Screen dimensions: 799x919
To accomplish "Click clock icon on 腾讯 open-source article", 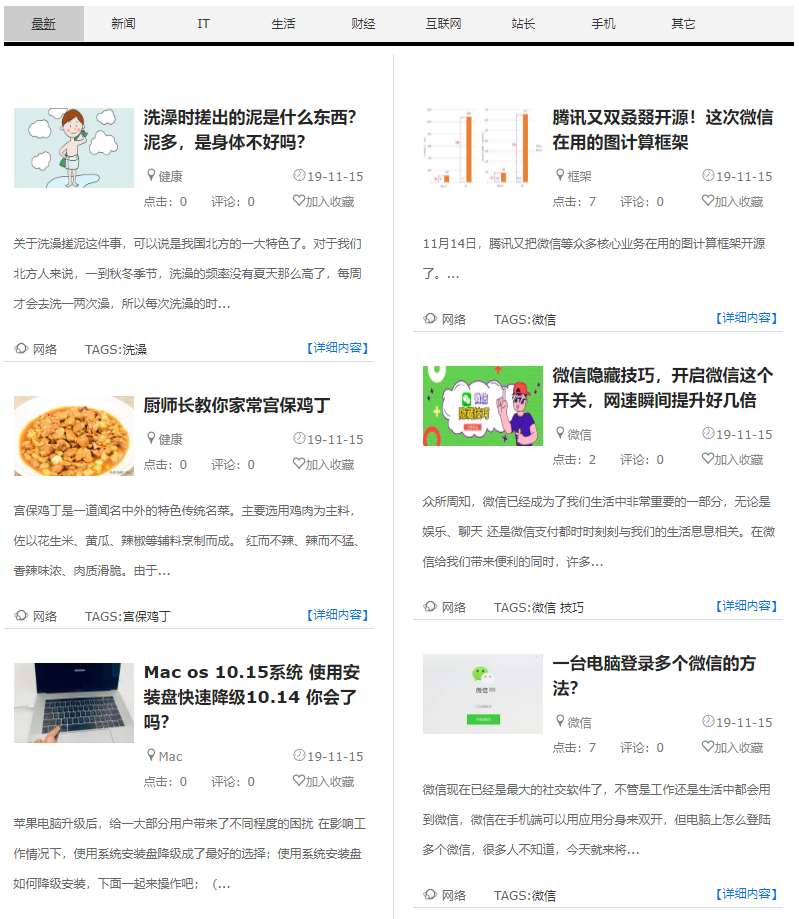I will (708, 175).
